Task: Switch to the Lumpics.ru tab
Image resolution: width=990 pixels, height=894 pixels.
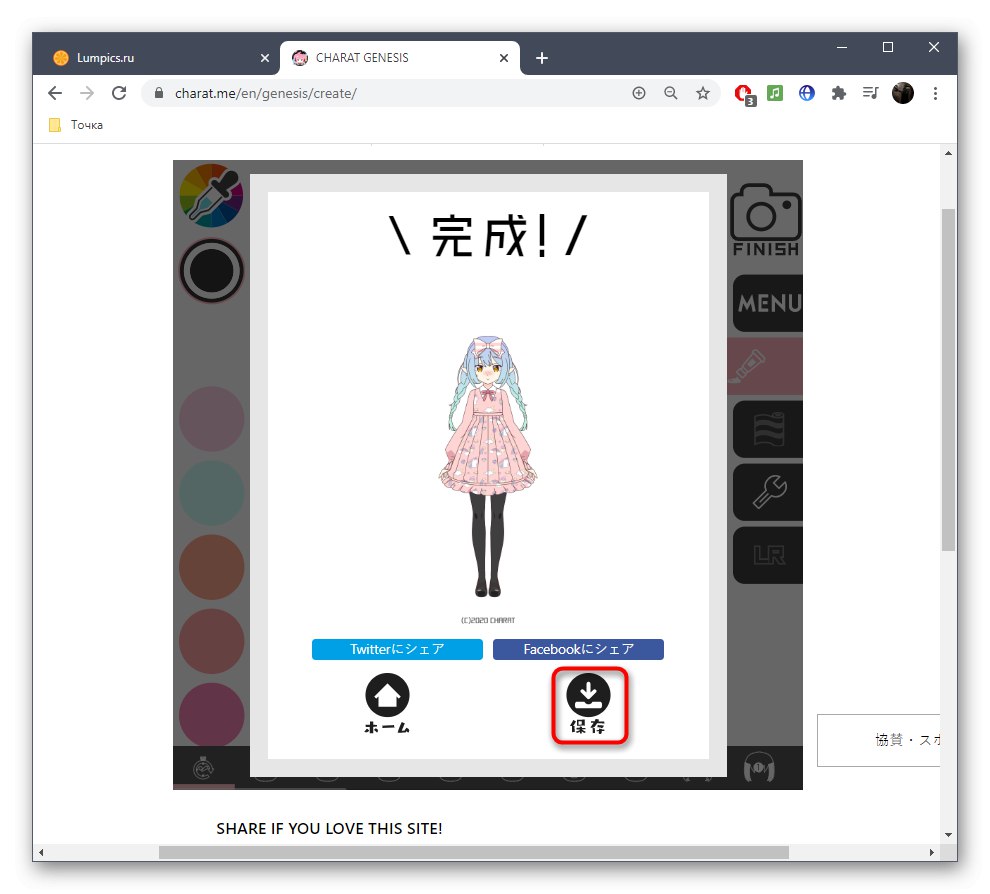Action: (x=158, y=57)
